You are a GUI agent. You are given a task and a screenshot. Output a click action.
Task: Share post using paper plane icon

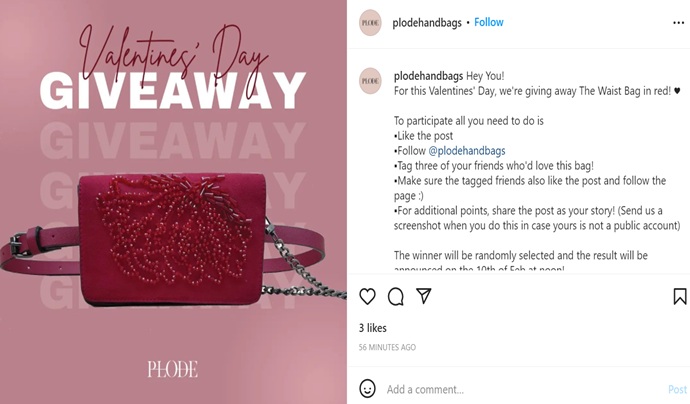423,296
